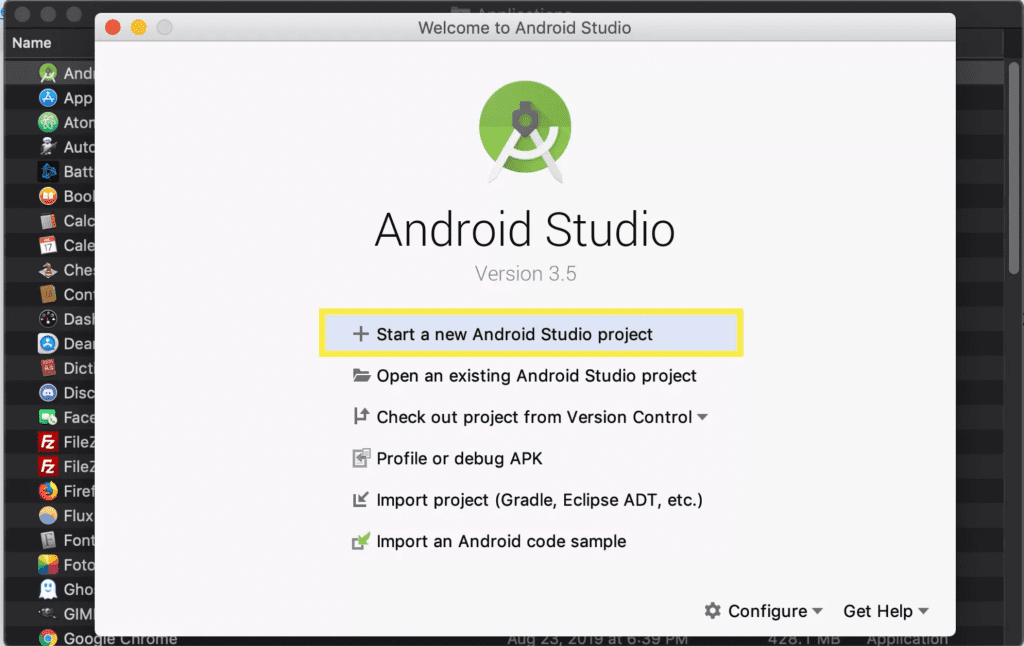Image resolution: width=1024 pixels, height=646 pixels.
Task: Select Calendar icon in Finder list
Action: click(x=48, y=246)
